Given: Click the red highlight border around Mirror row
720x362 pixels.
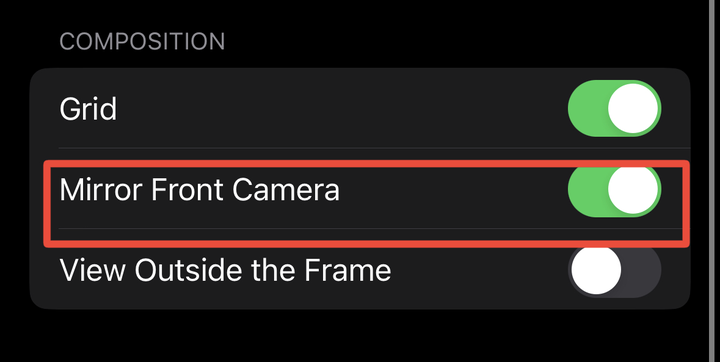Looking at the screenshot, I should click(366, 164).
